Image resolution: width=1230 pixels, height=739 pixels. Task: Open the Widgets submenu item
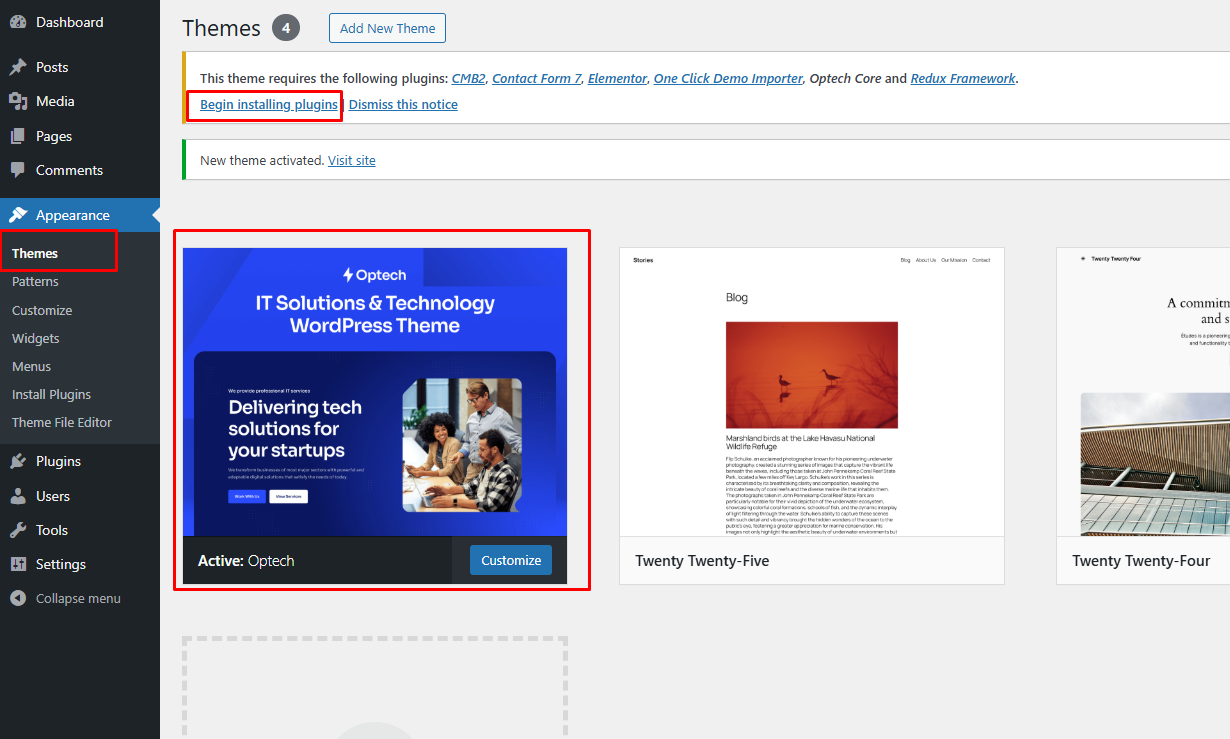click(x=36, y=338)
